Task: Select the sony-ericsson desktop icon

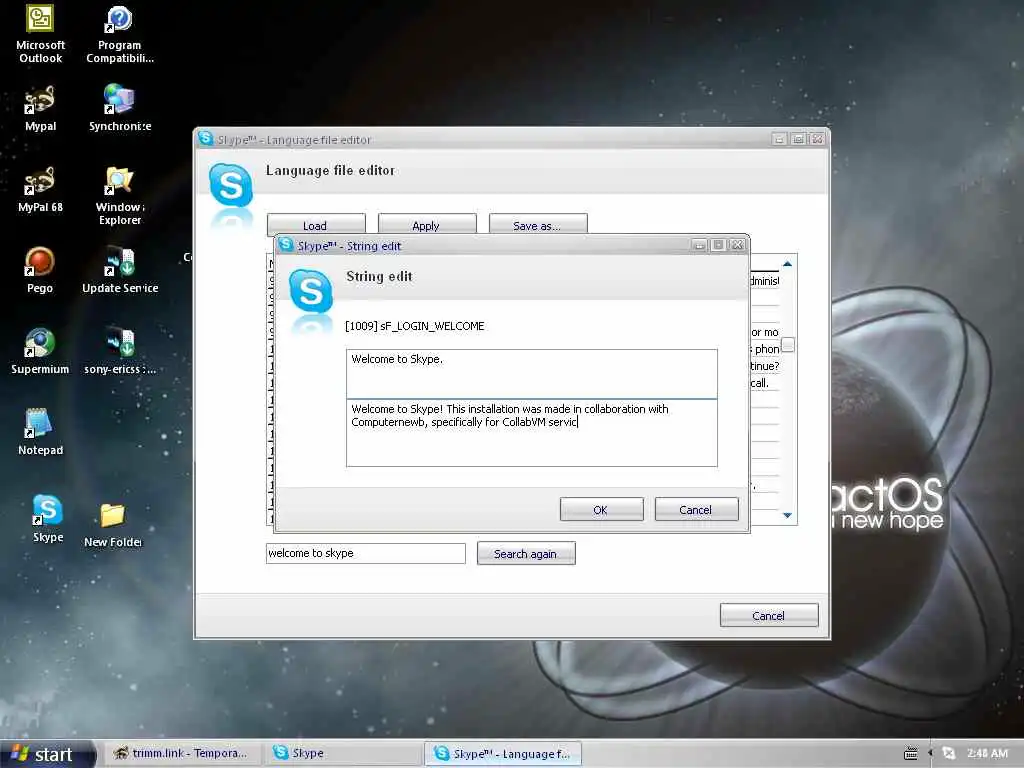Action: tap(120, 351)
